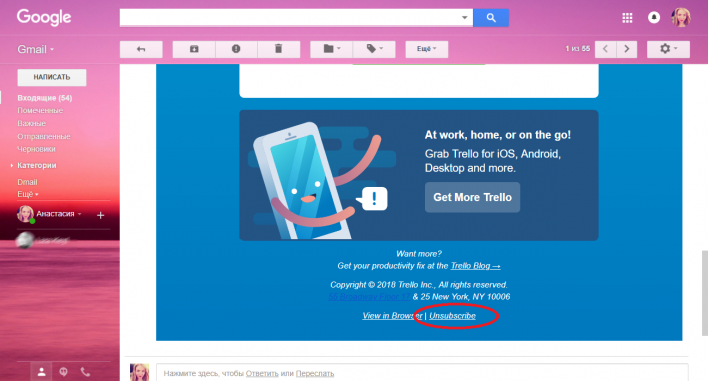Click the Unsubscribe link

point(452,316)
